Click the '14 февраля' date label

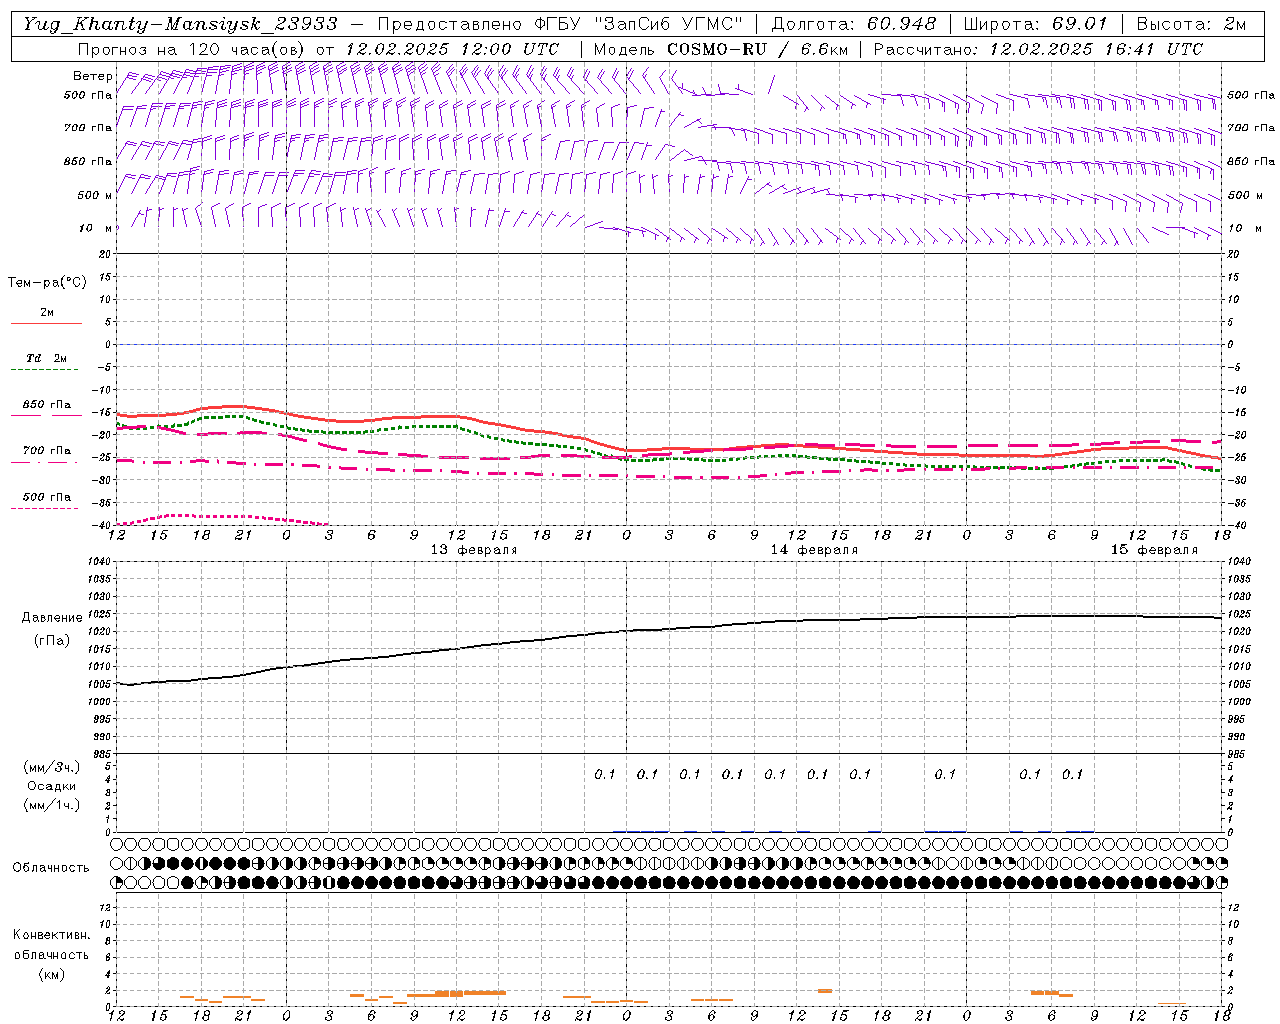(x=814, y=550)
